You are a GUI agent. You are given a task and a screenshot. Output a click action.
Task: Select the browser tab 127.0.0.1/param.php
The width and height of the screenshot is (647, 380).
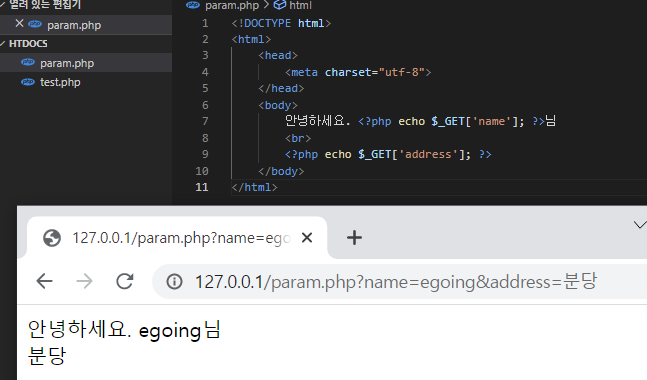177,238
